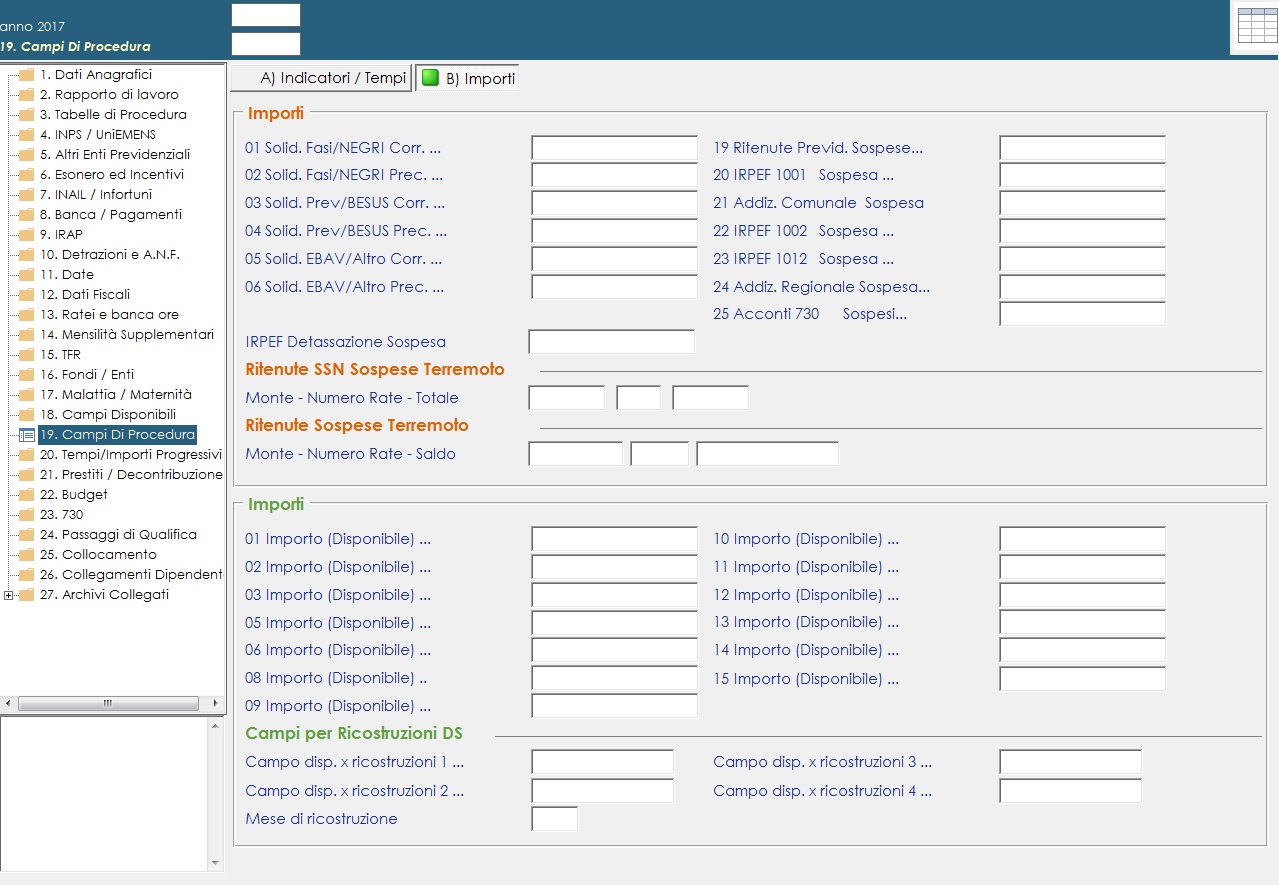Click the tree scrollbar right arrow
This screenshot has width=1279, height=885.
215,704
